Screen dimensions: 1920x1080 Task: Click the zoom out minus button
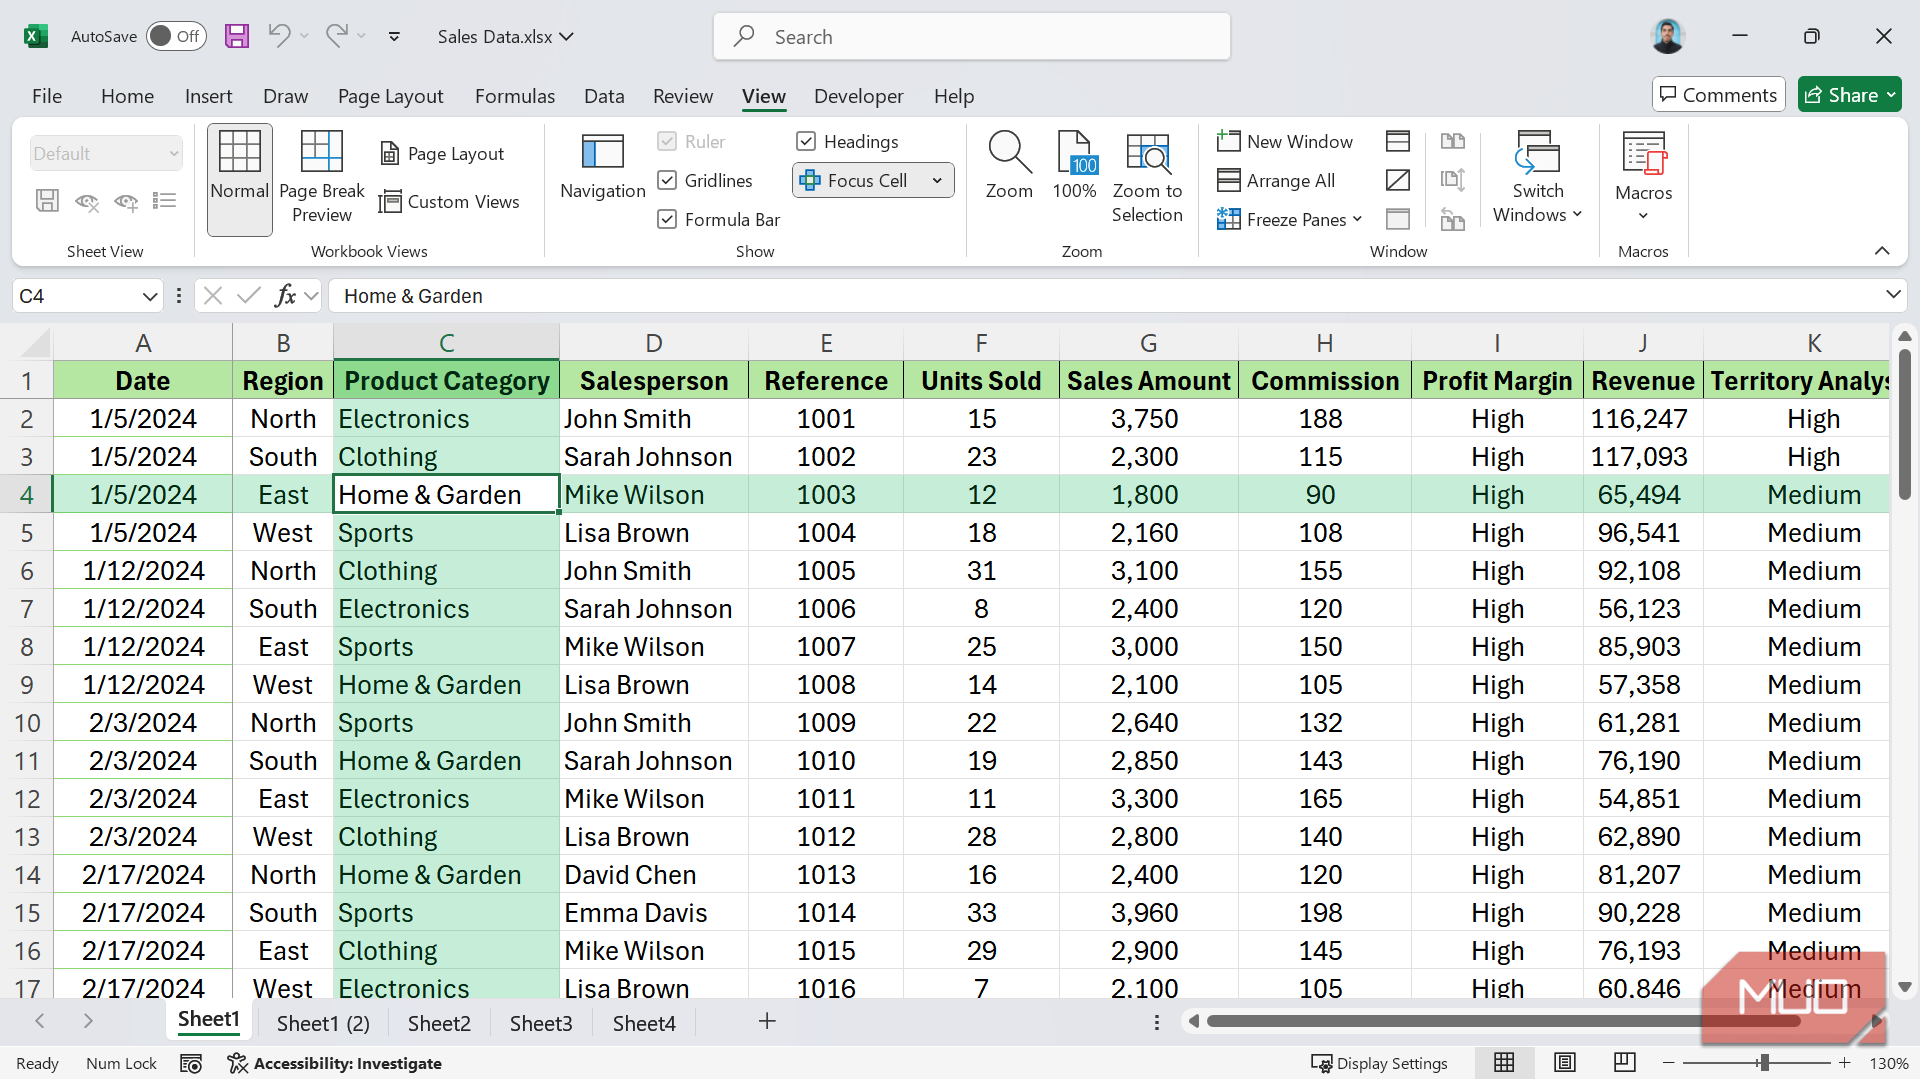coord(1668,1063)
